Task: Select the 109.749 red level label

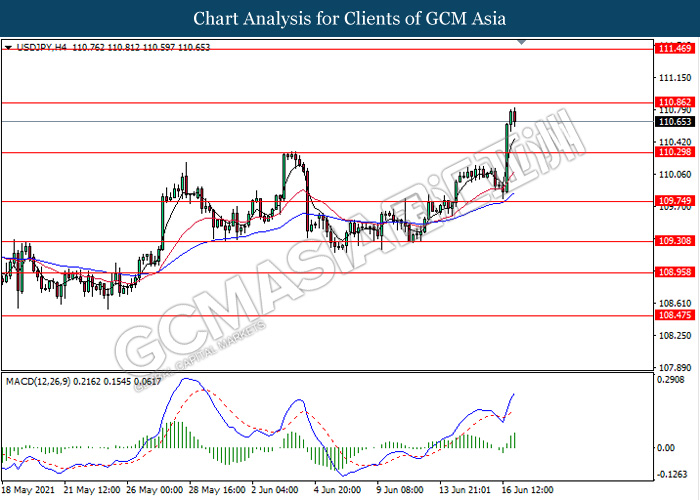Action: pyautogui.click(x=675, y=201)
